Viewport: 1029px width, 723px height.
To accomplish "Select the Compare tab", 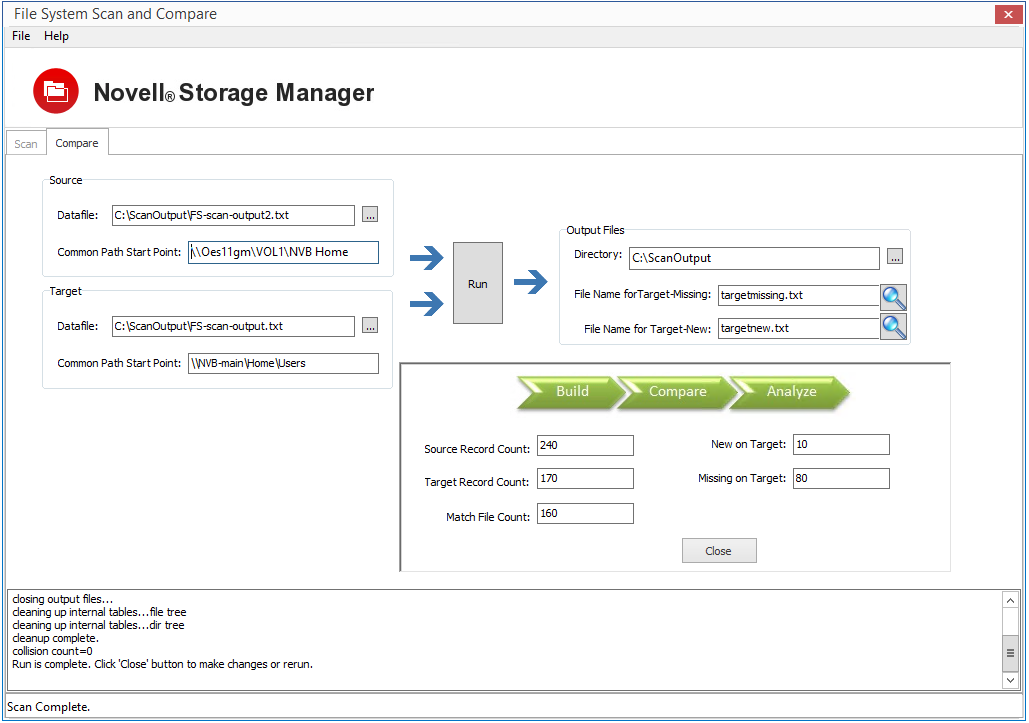I will [x=77, y=143].
